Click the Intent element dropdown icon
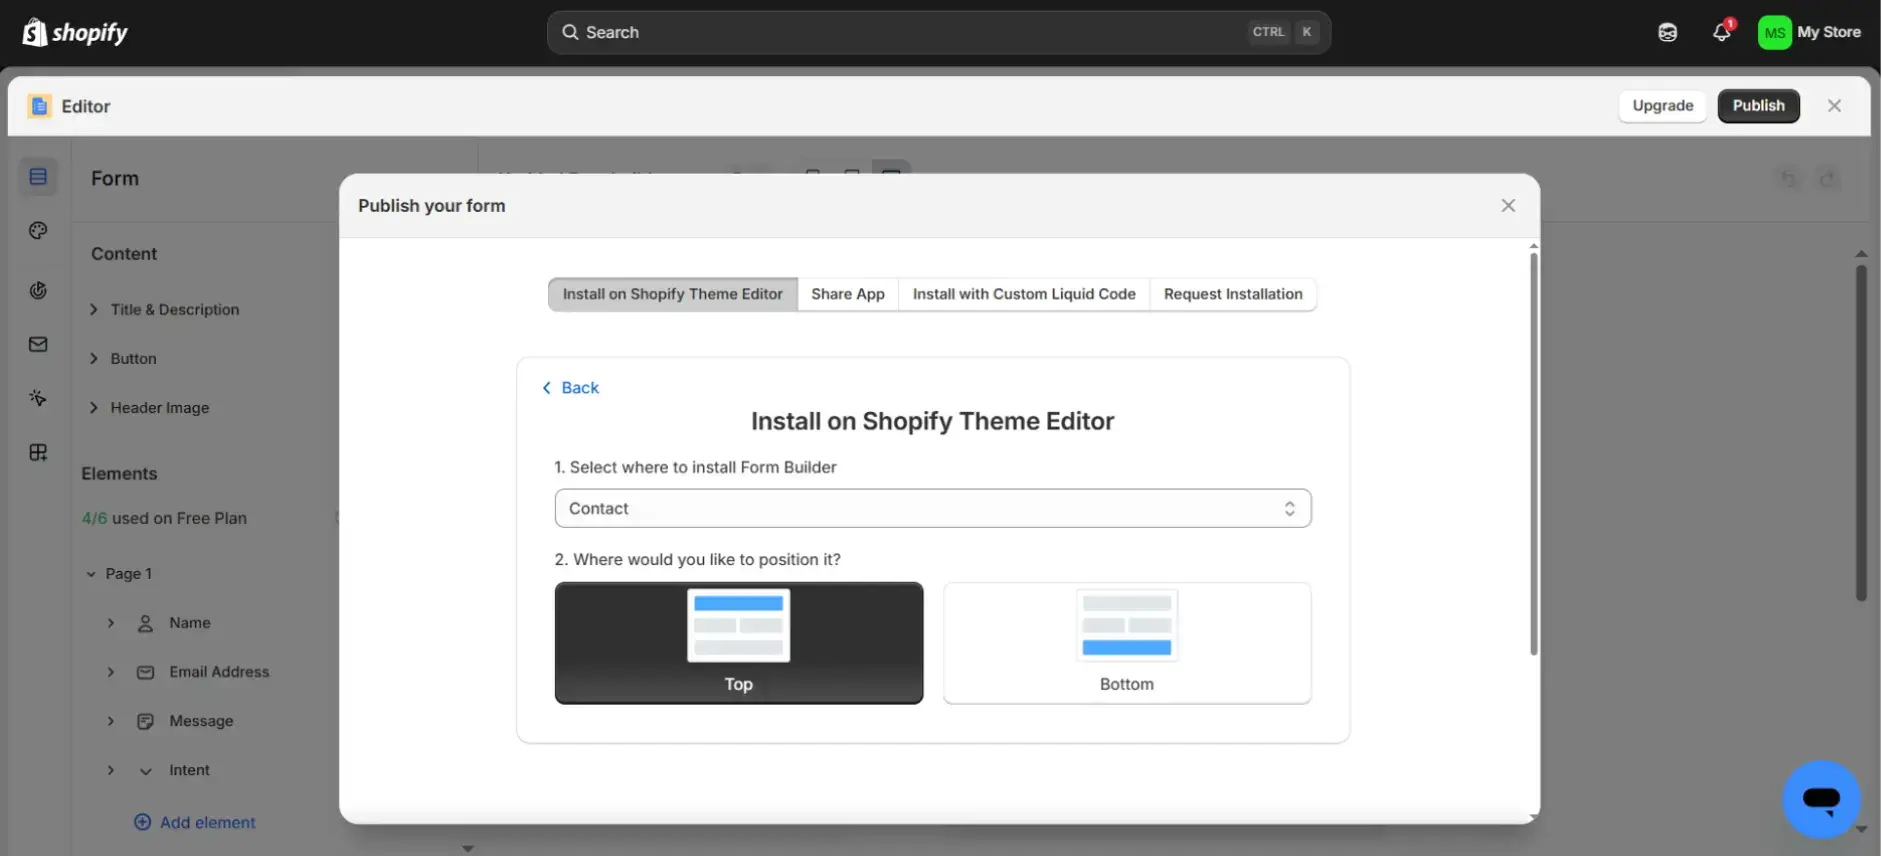The image size is (1881, 856). pos(145,771)
